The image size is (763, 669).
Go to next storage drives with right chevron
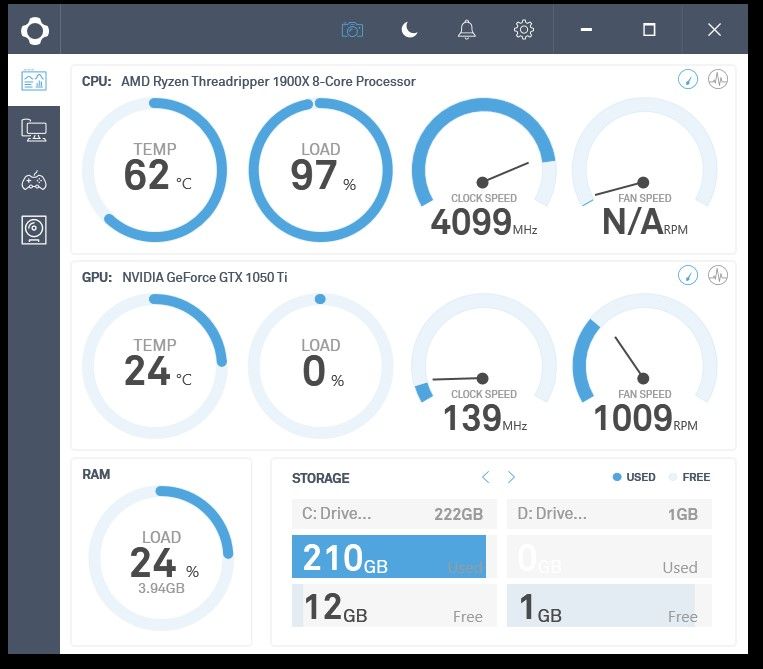click(x=511, y=477)
